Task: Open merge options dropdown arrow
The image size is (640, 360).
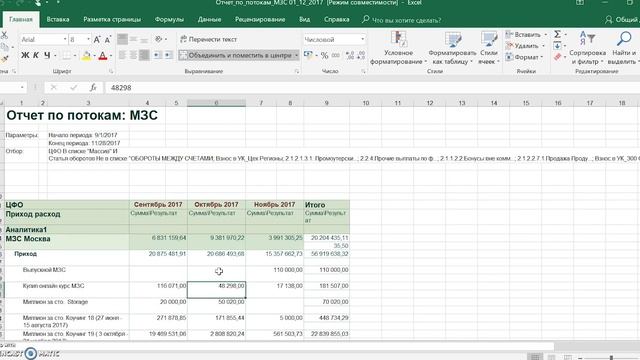Action: tap(296, 55)
